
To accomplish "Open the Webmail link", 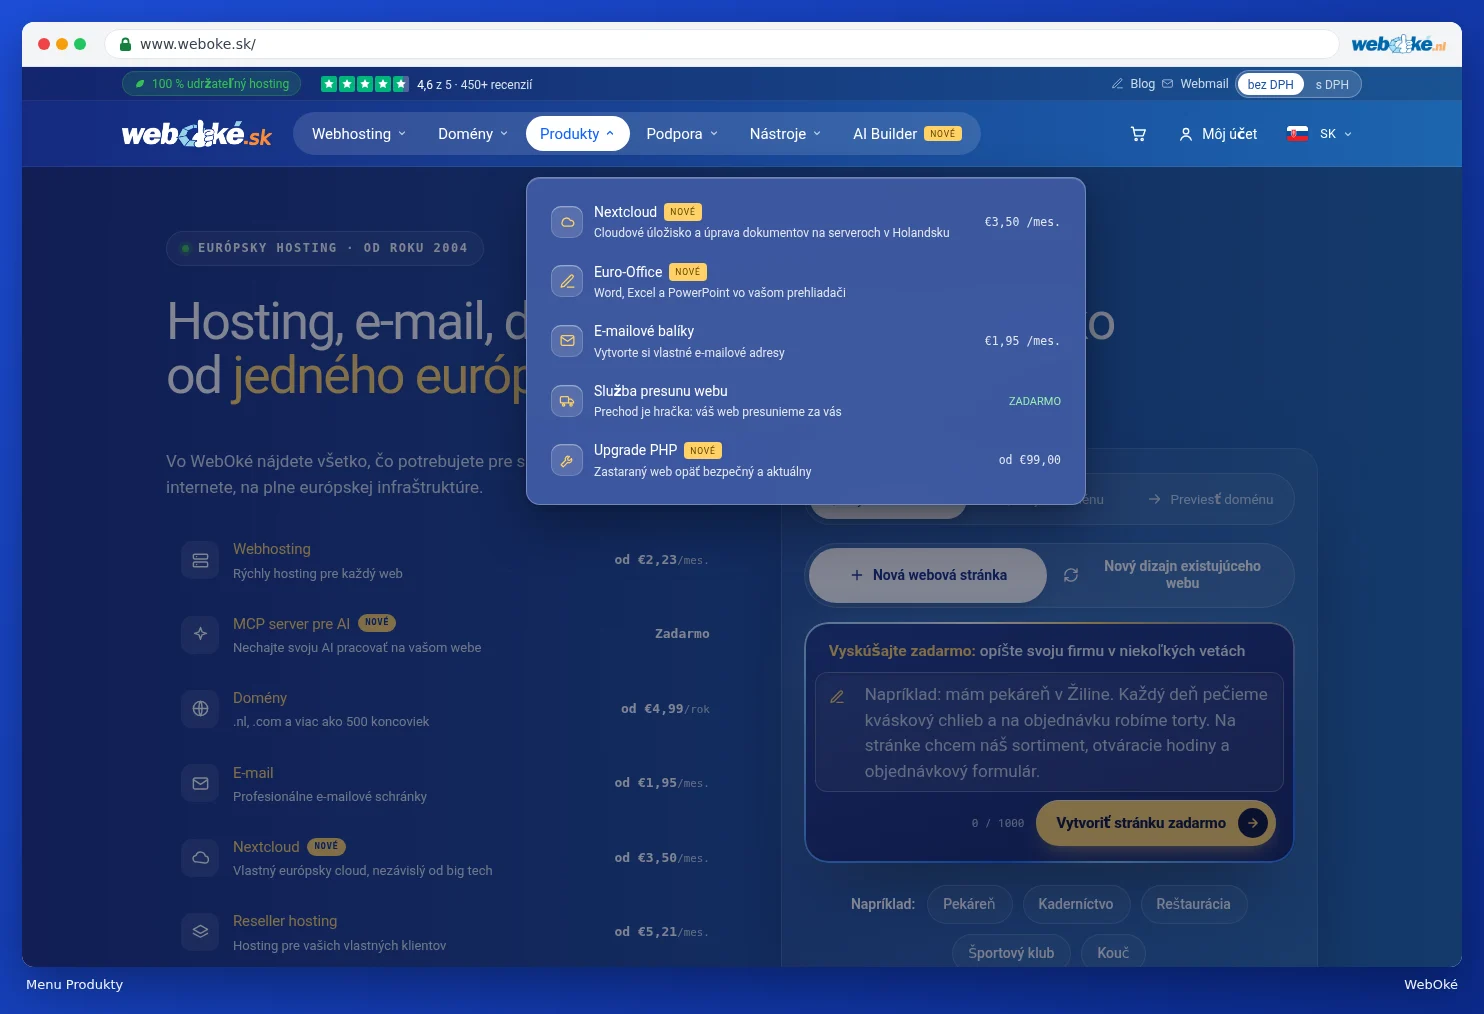I will [x=1195, y=84].
